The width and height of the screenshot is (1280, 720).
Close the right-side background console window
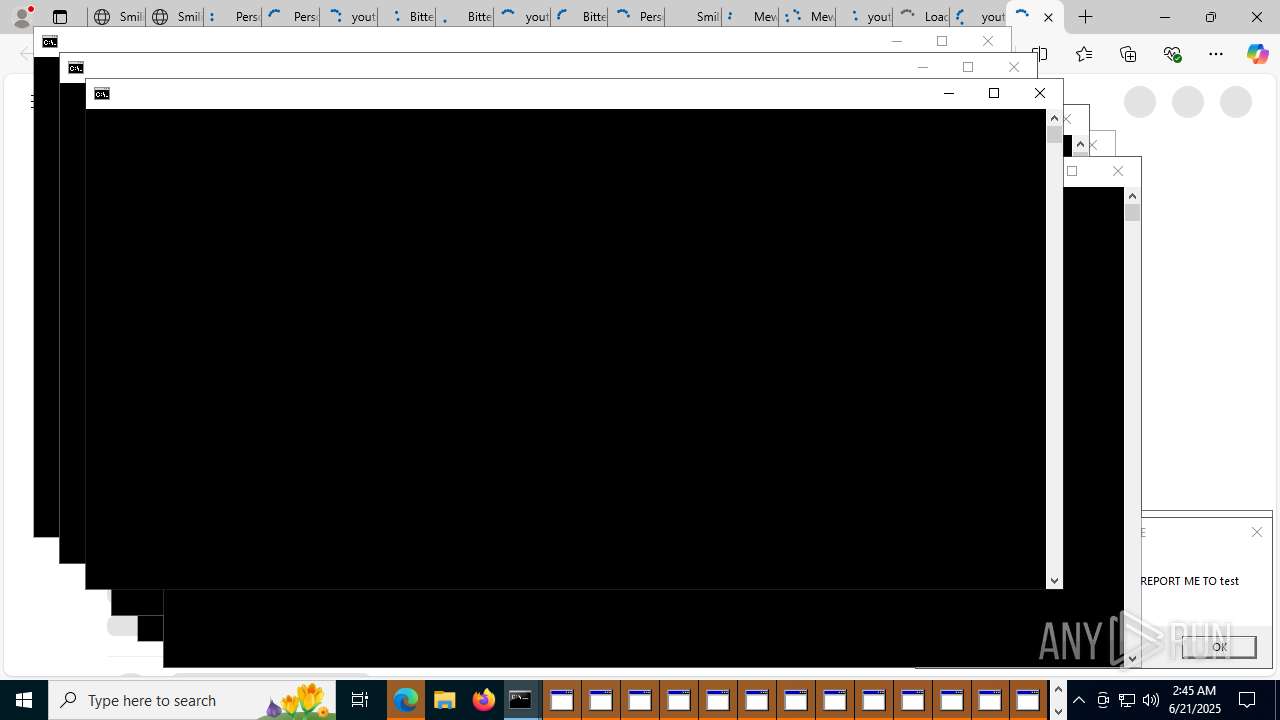1118,171
